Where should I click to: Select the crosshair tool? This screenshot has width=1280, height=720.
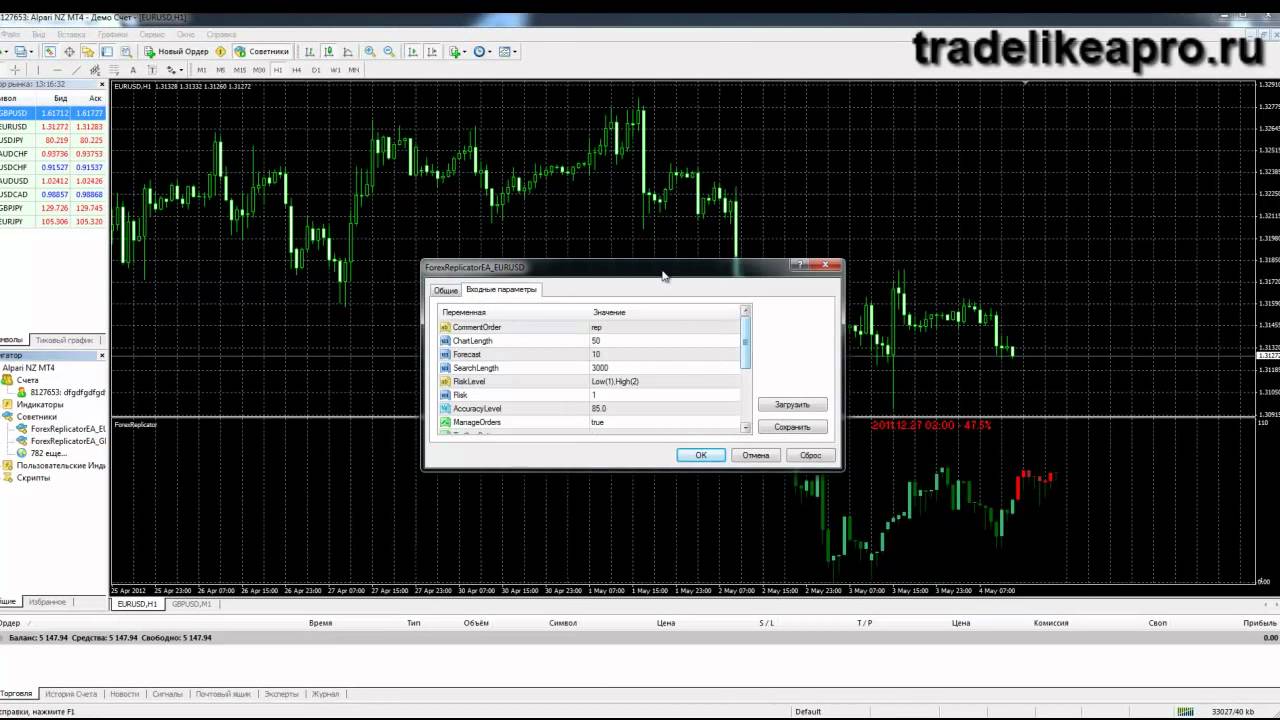pyautogui.click(x=15, y=70)
